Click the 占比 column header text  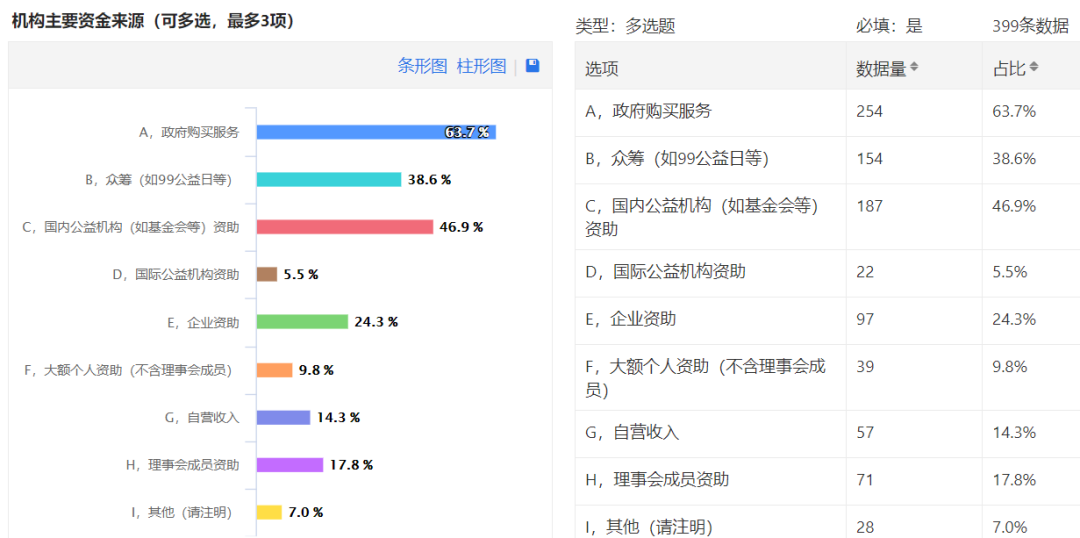coord(1008,68)
